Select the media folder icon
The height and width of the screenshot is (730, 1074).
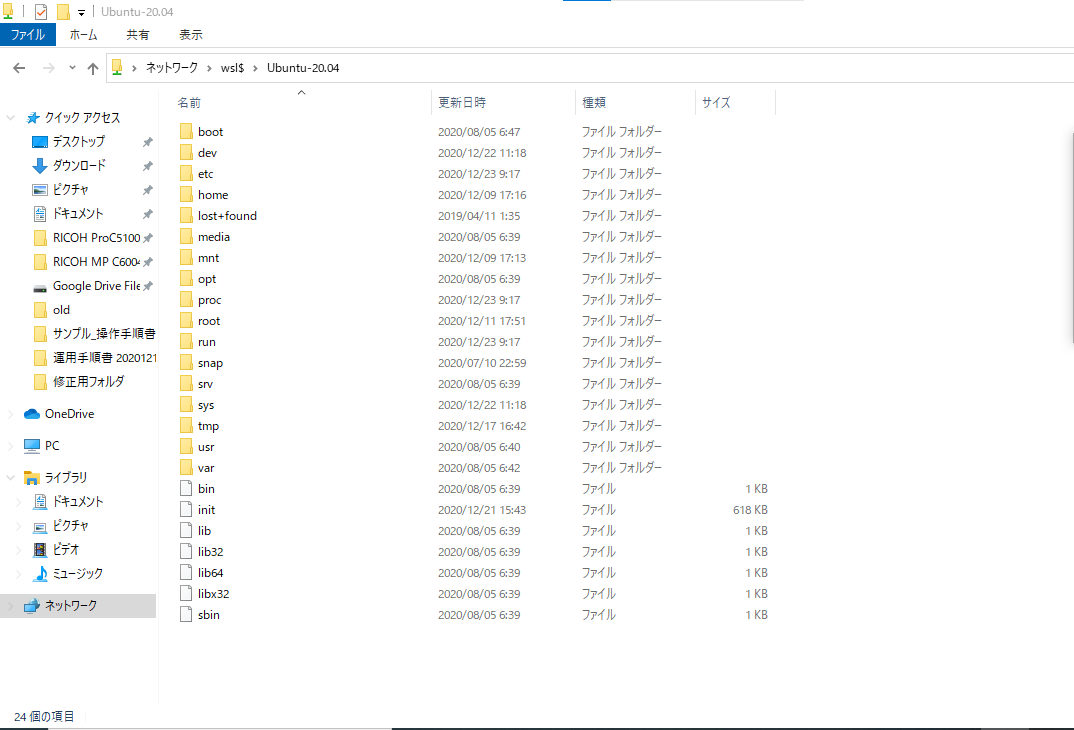tap(186, 237)
